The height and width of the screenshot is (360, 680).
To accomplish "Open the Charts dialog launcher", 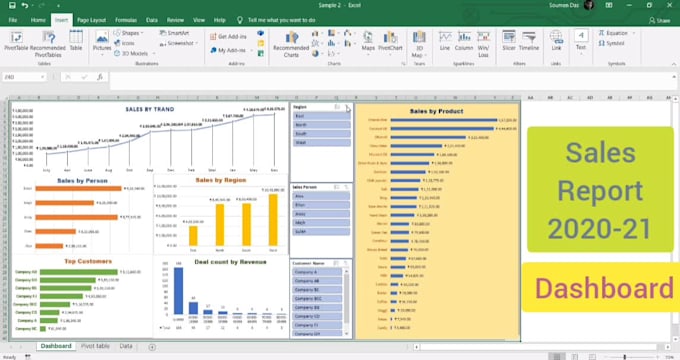I will pyautogui.click(x=404, y=64).
